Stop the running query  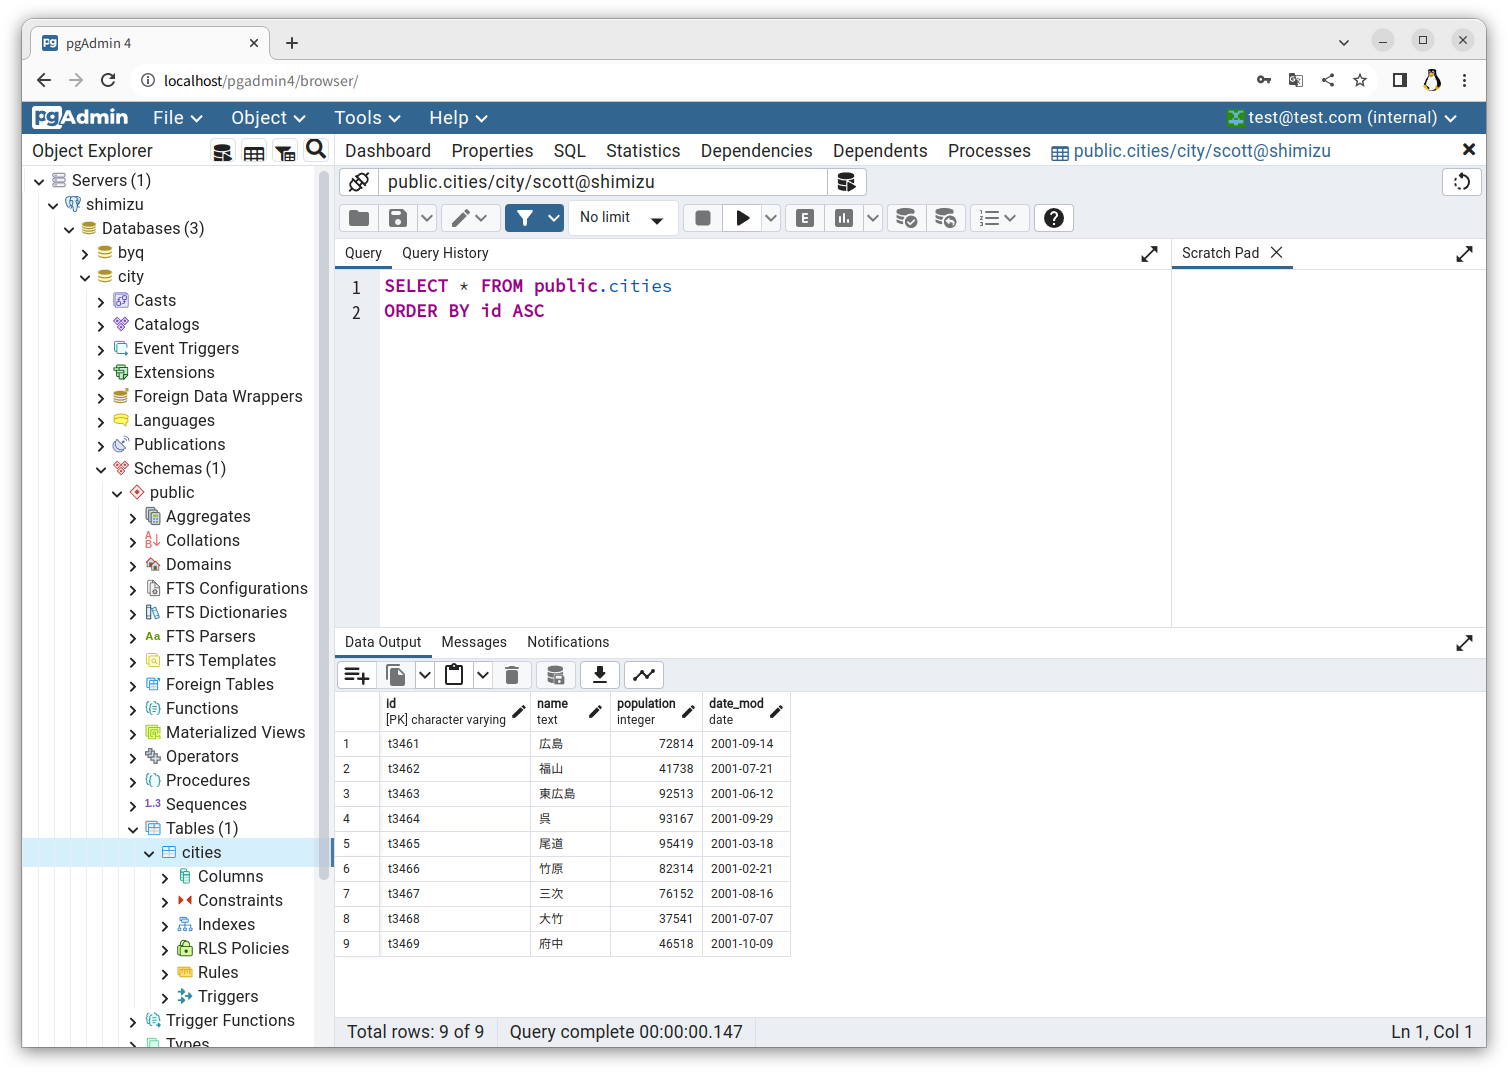click(701, 217)
